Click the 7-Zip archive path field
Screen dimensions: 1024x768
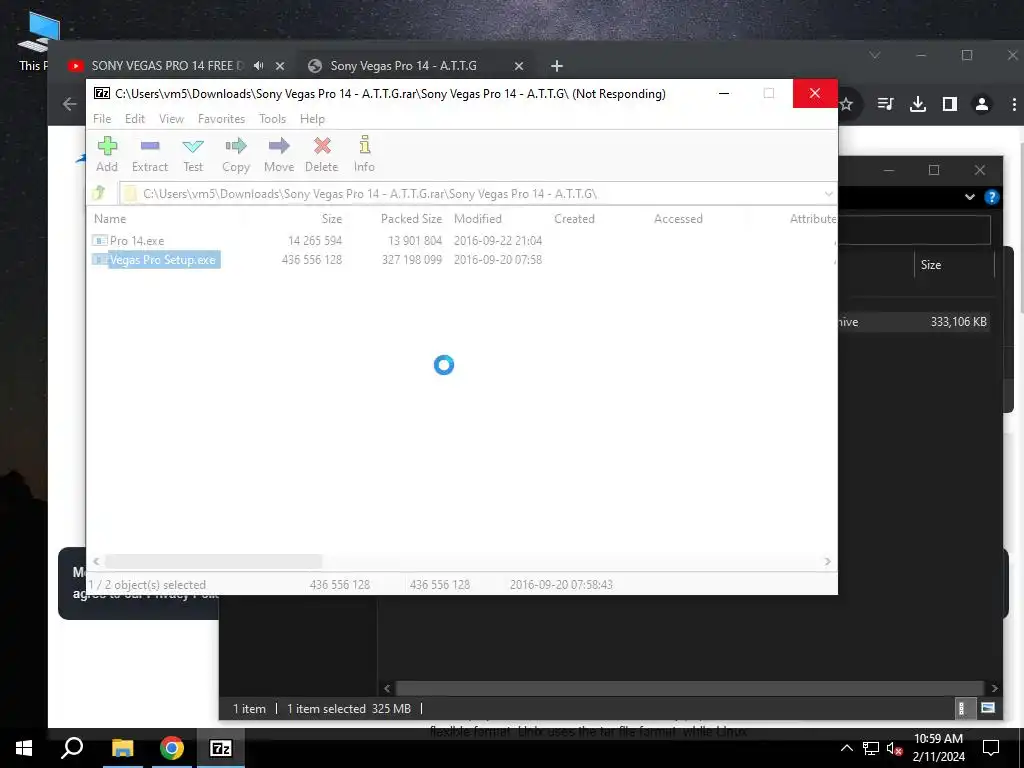coord(477,194)
